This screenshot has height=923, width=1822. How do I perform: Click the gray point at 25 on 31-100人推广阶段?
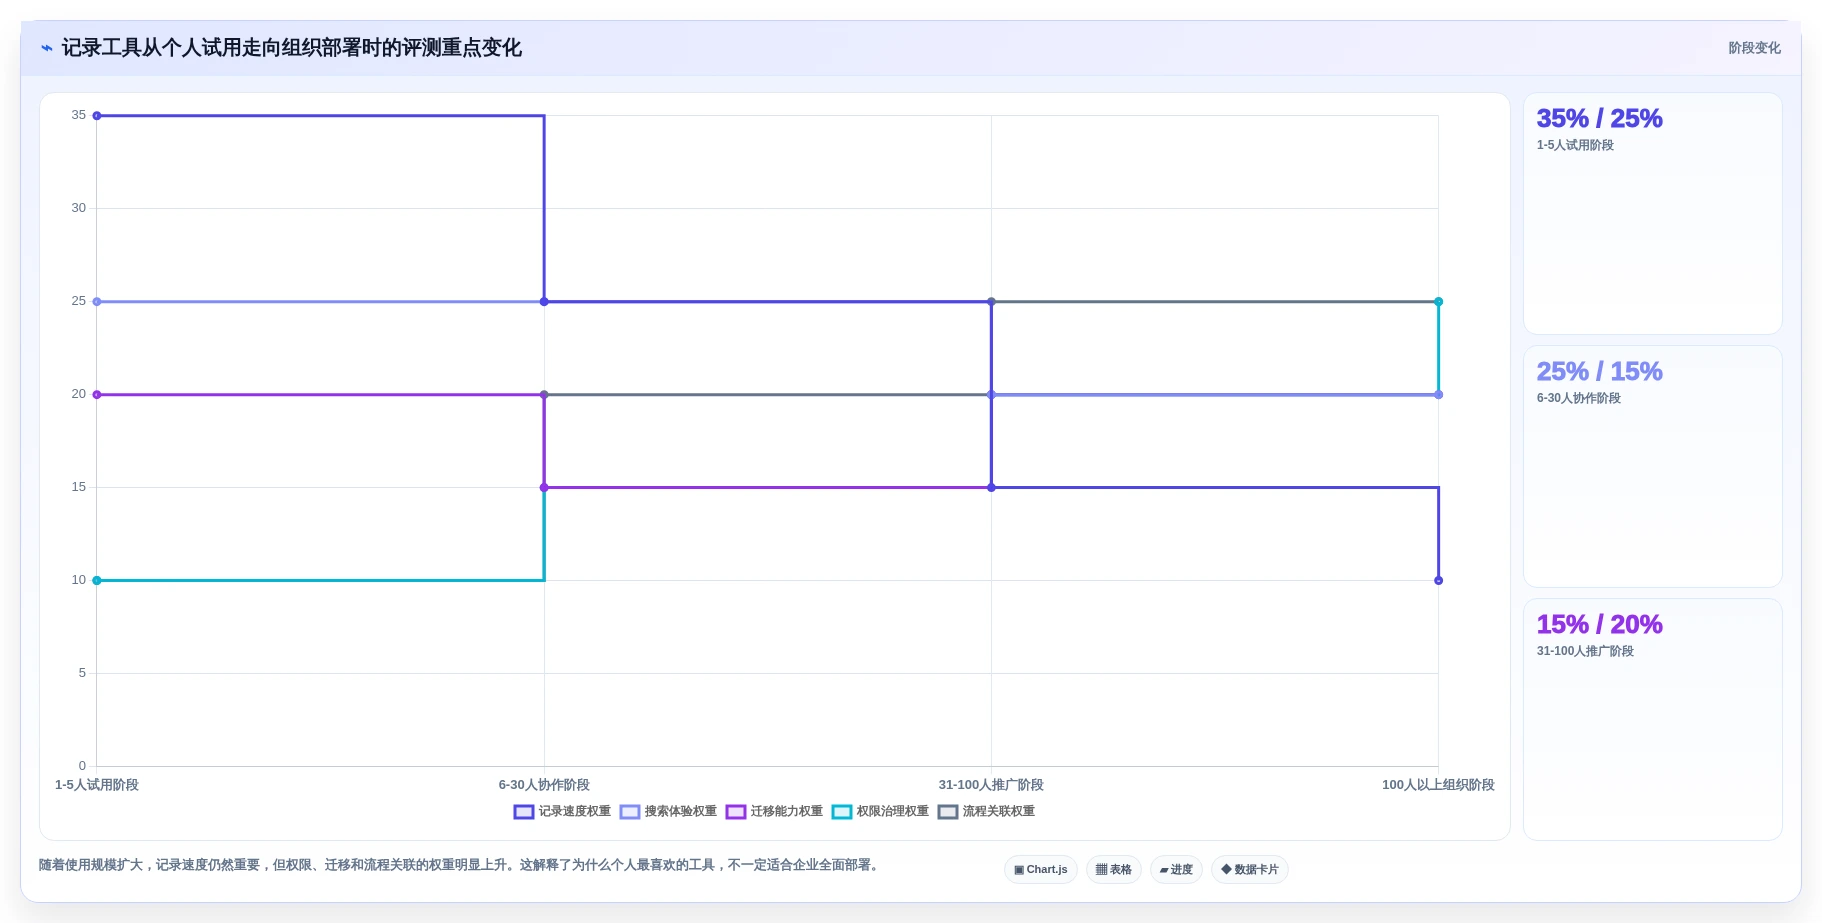[992, 302]
